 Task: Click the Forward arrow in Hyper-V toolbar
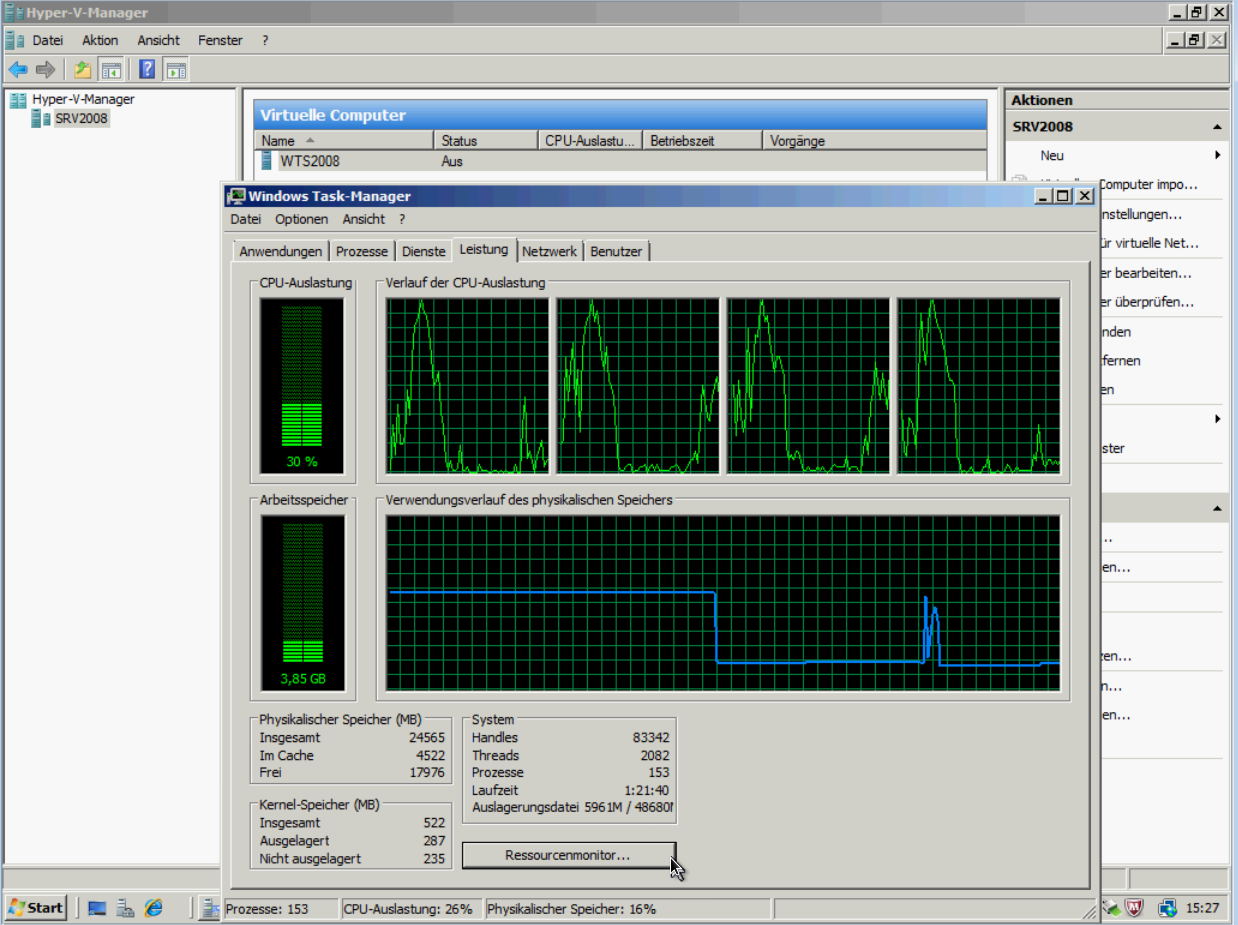45,69
